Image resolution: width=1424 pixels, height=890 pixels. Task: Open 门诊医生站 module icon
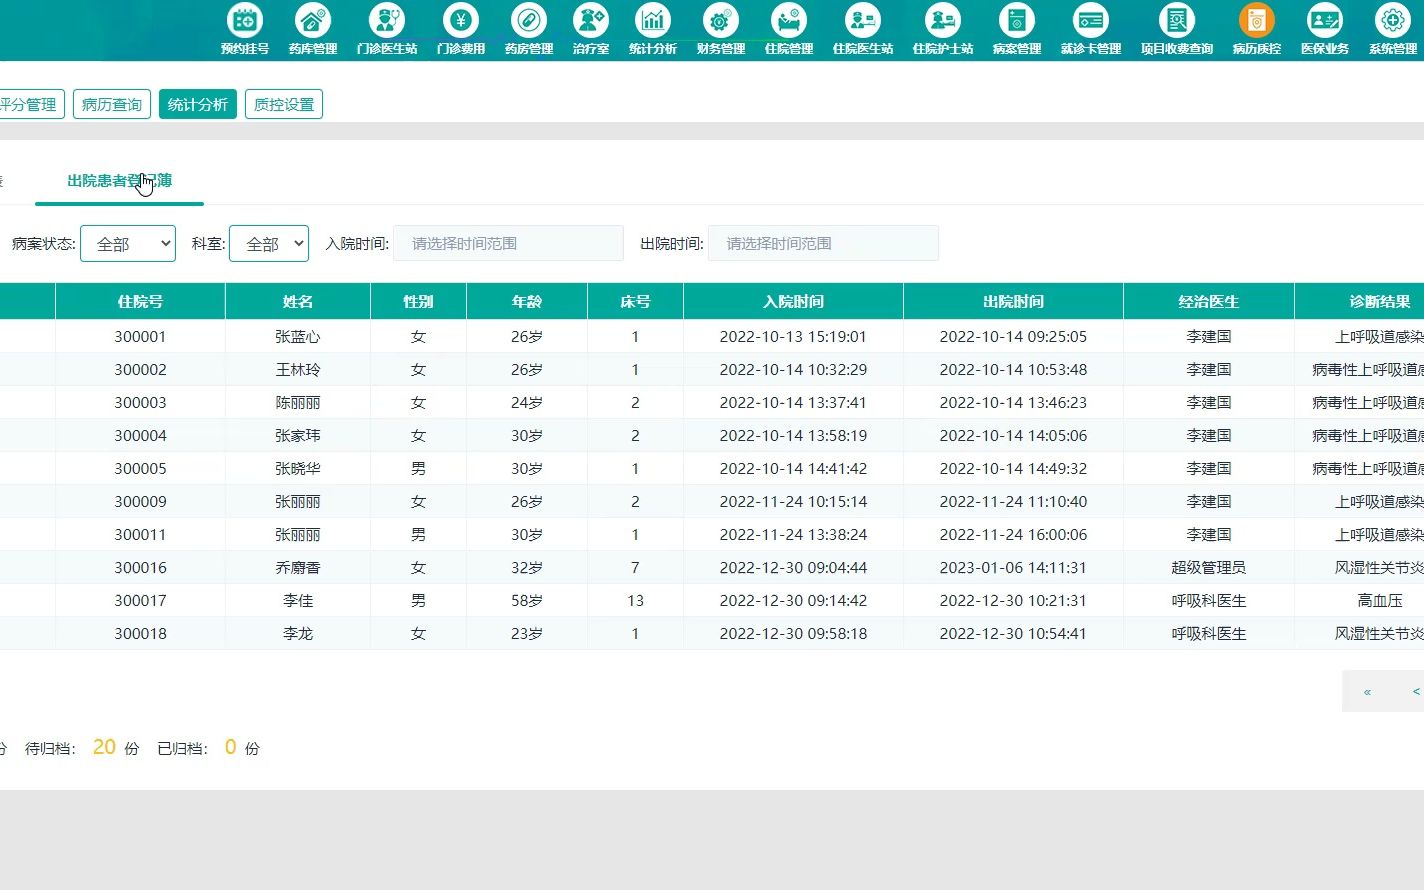click(x=387, y=20)
